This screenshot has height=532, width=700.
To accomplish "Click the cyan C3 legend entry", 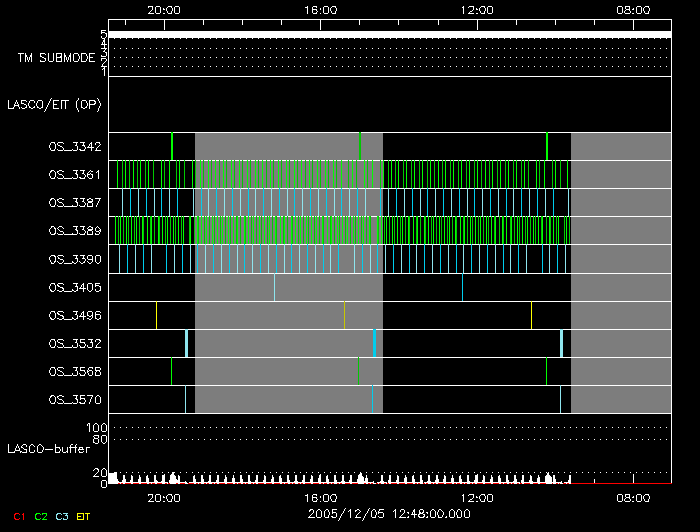I will point(62,517).
